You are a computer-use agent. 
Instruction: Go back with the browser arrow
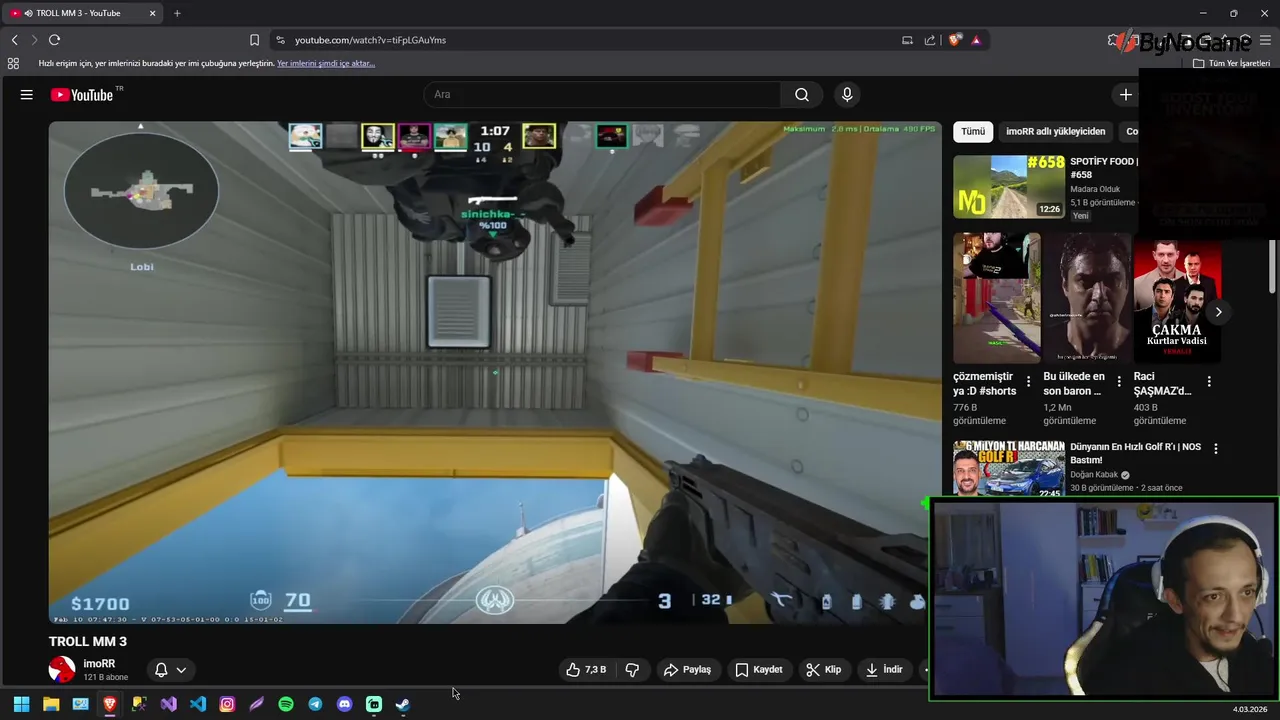(x=14, y=40)
